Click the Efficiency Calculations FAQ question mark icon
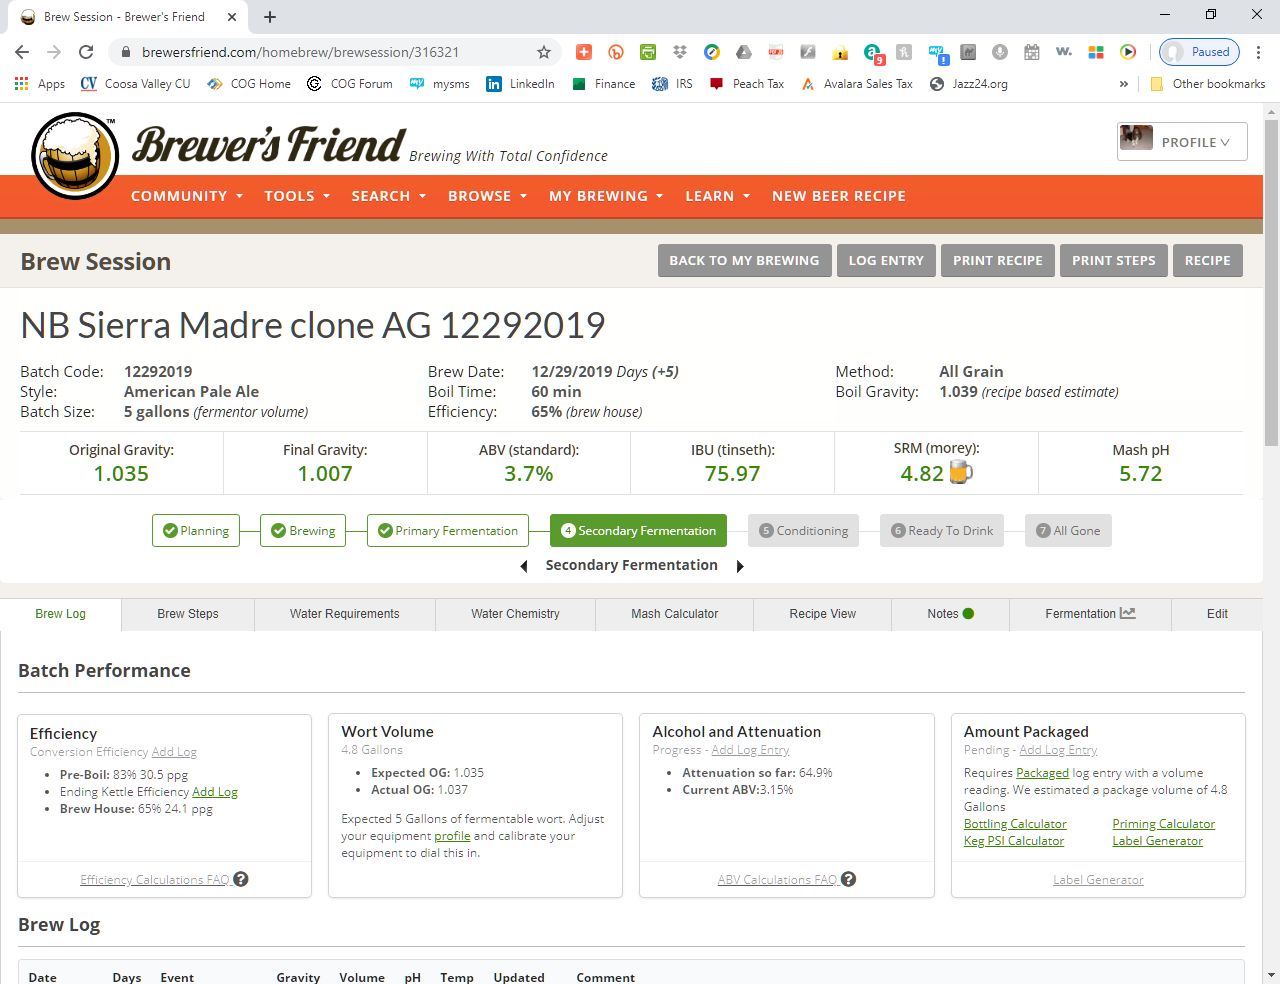This screenshot has height=984, width=1280. click(241, 879)
